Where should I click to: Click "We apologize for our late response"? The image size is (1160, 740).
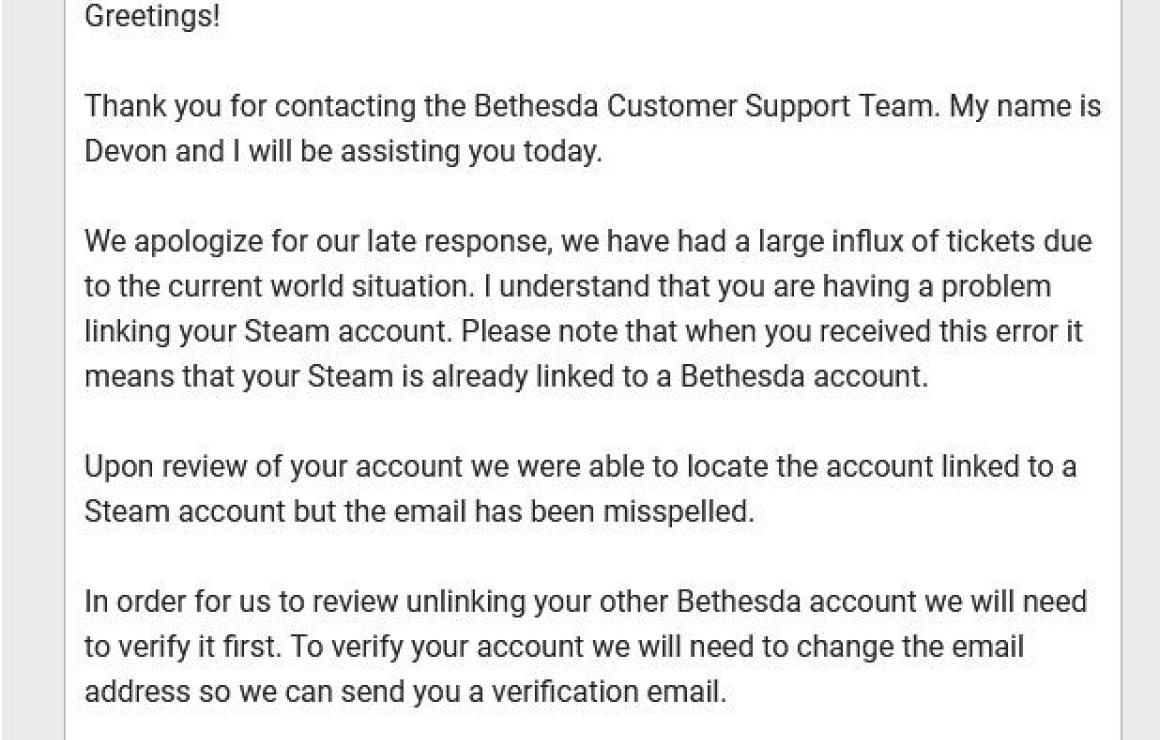[316, 241]
